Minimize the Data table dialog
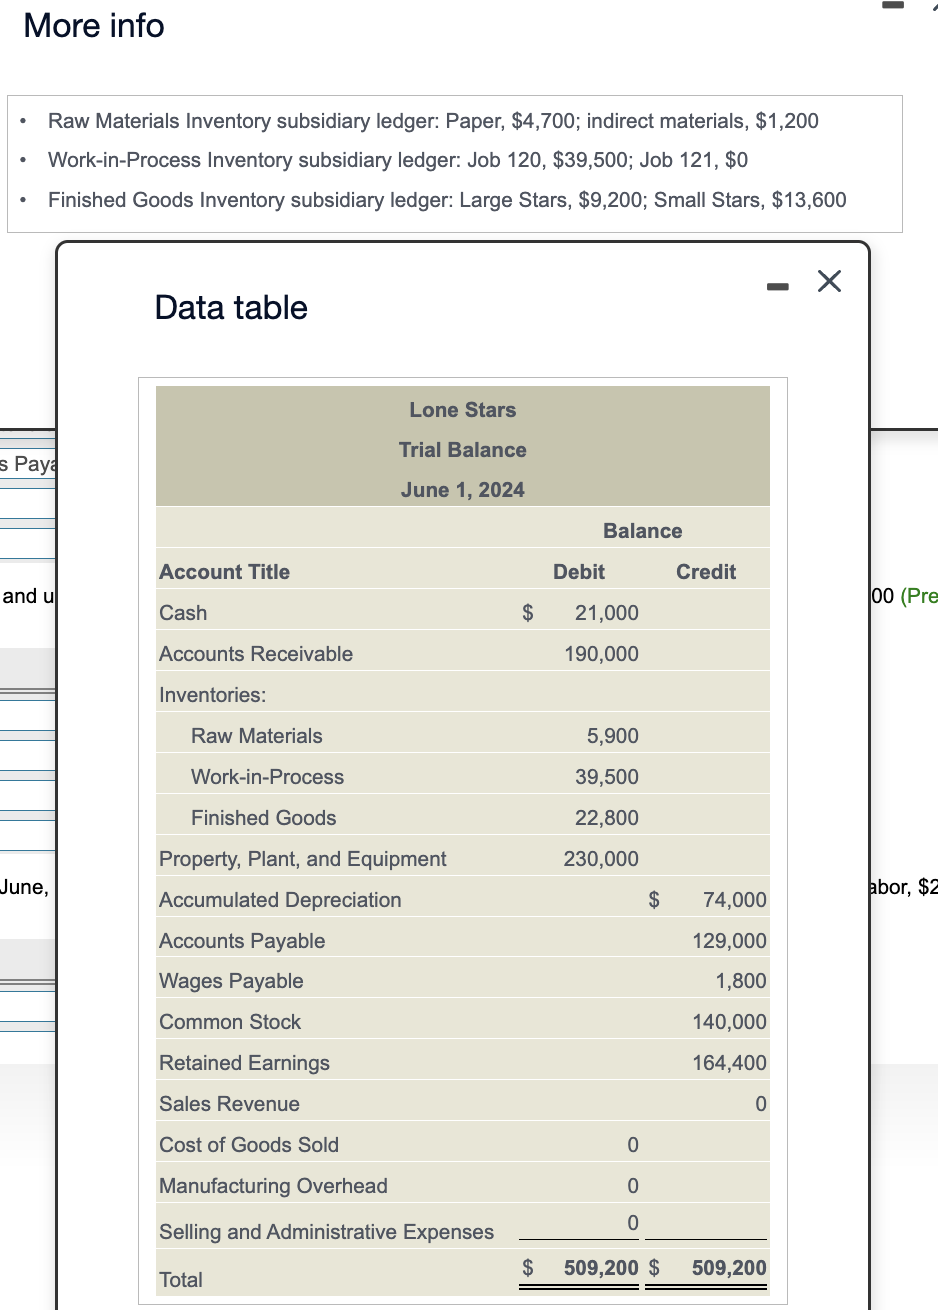Viewport: 938px width, 1310px height. click(x=777, y=287)
